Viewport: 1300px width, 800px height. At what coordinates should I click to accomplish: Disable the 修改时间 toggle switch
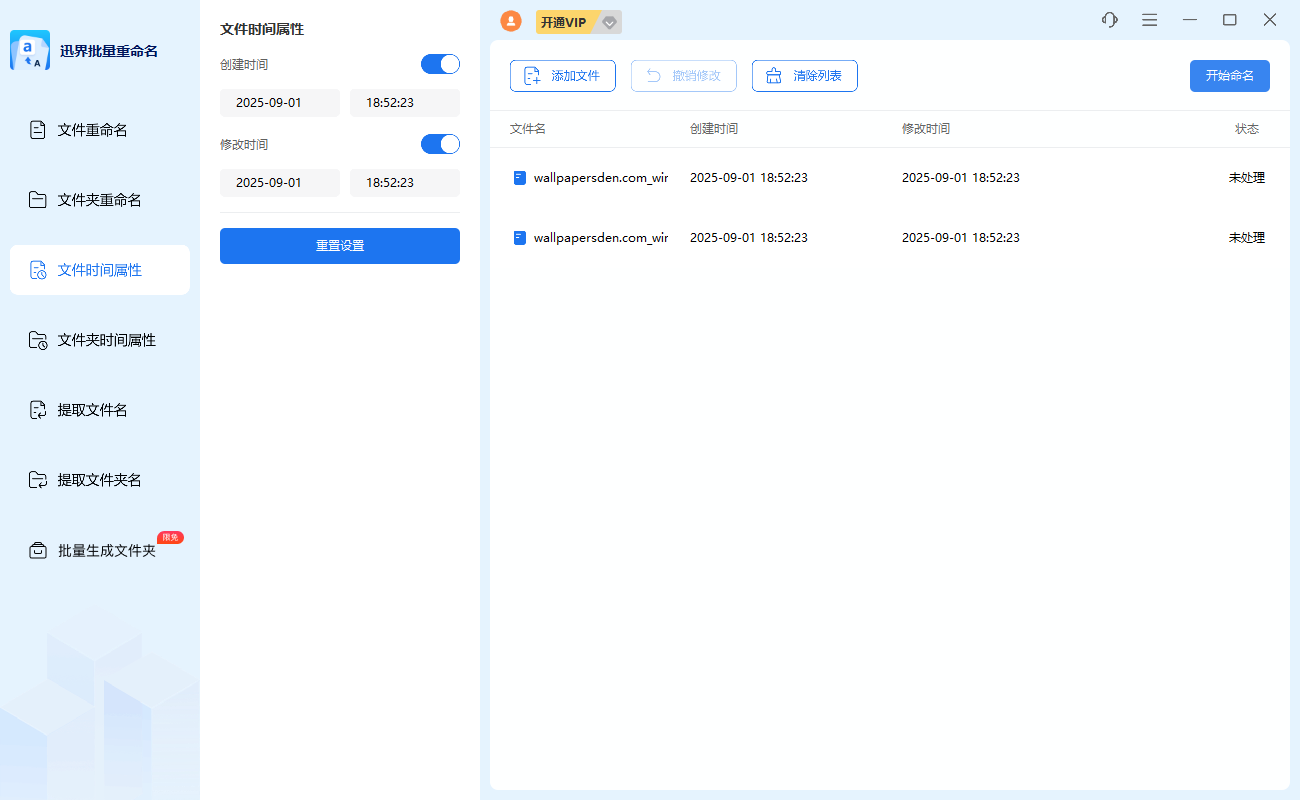click(440, 143)
